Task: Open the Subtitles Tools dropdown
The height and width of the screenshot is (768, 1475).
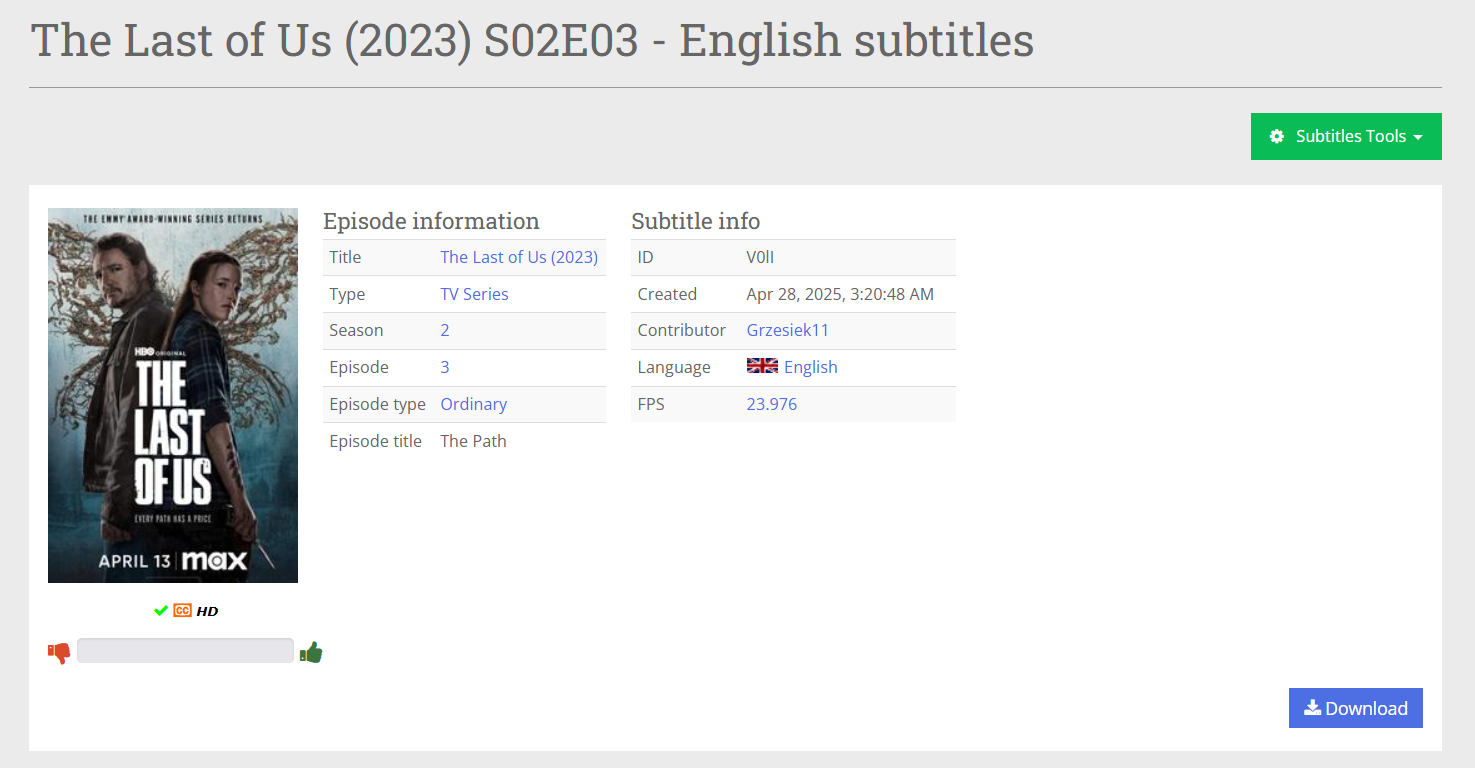Action: tap(1346, 136)
